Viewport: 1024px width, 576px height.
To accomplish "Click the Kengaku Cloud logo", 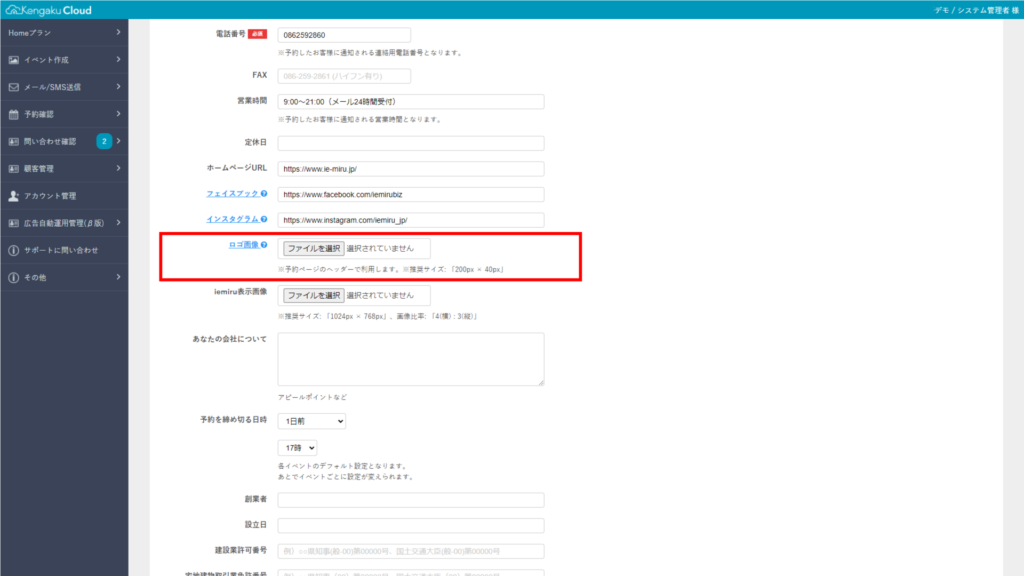I will pyautogui.click(x=49, y=10).
